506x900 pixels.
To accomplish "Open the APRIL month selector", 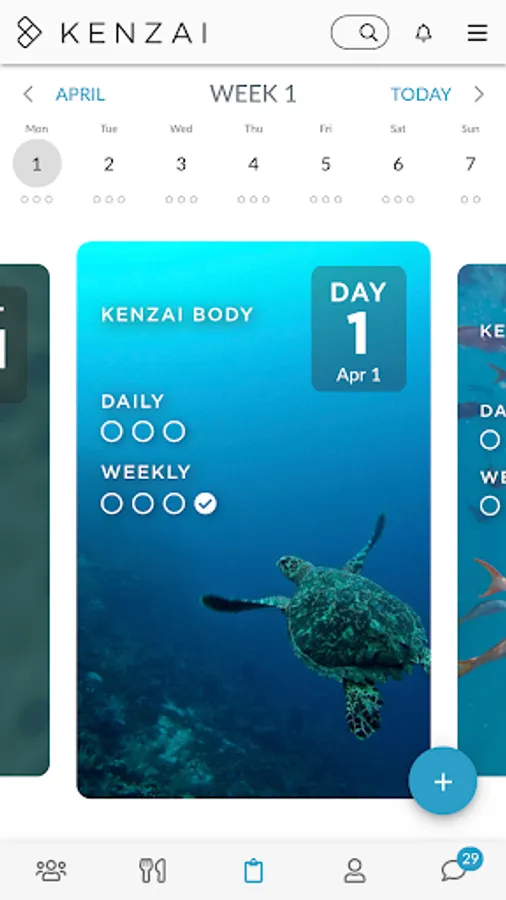I will [x=80, y=94].
